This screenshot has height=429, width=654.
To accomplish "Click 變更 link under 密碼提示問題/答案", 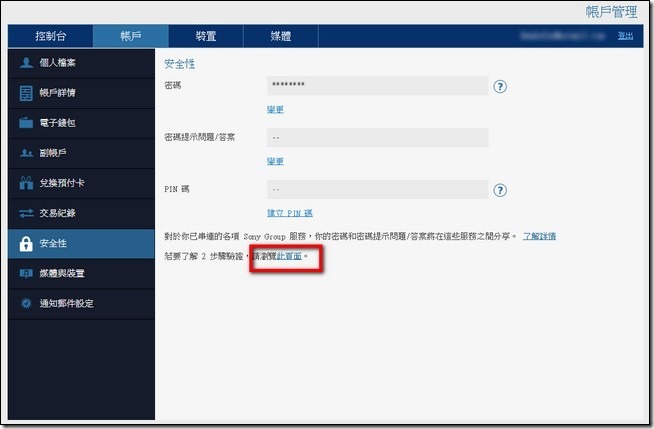I will (275, 161).
